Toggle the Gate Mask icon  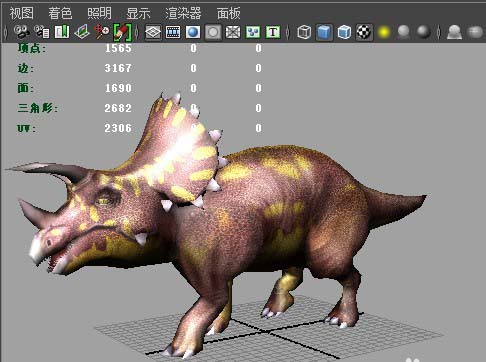coord(213,32)
